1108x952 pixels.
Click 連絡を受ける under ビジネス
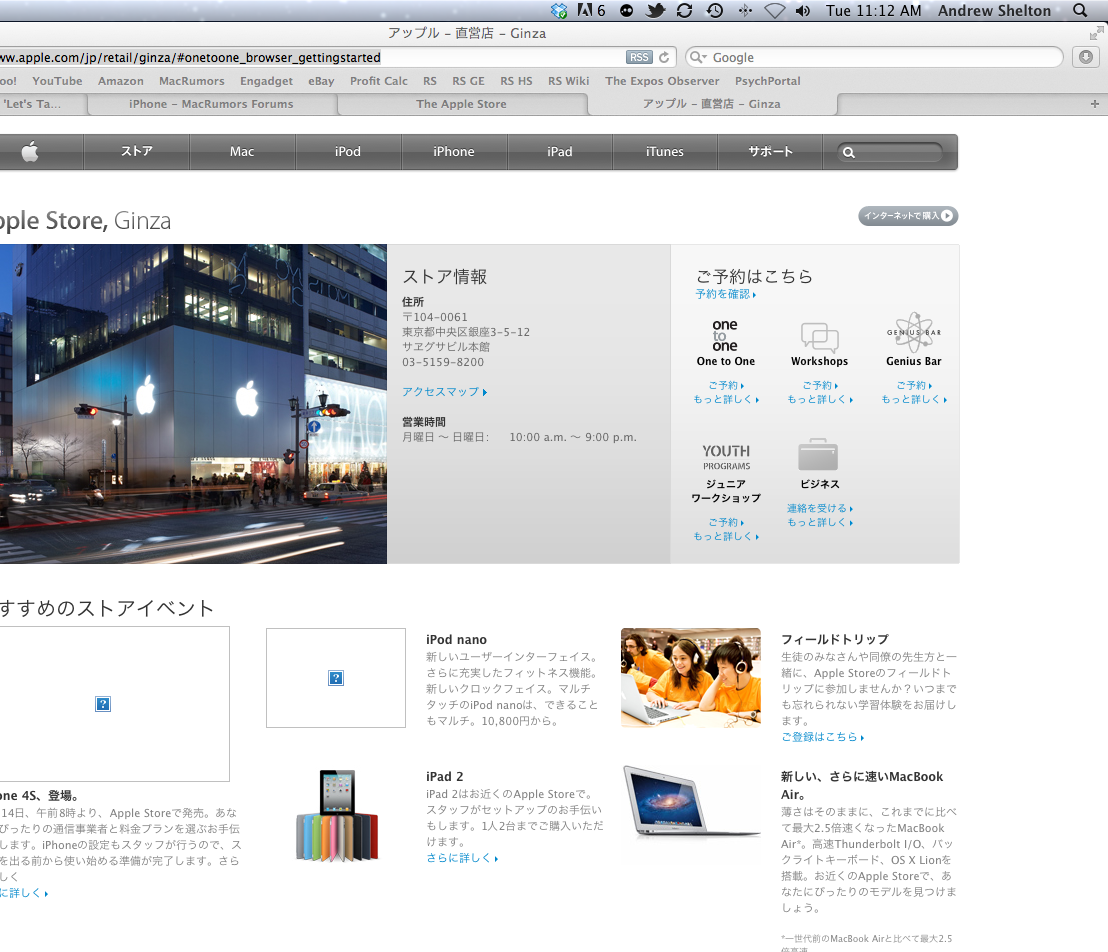(820, 508)
